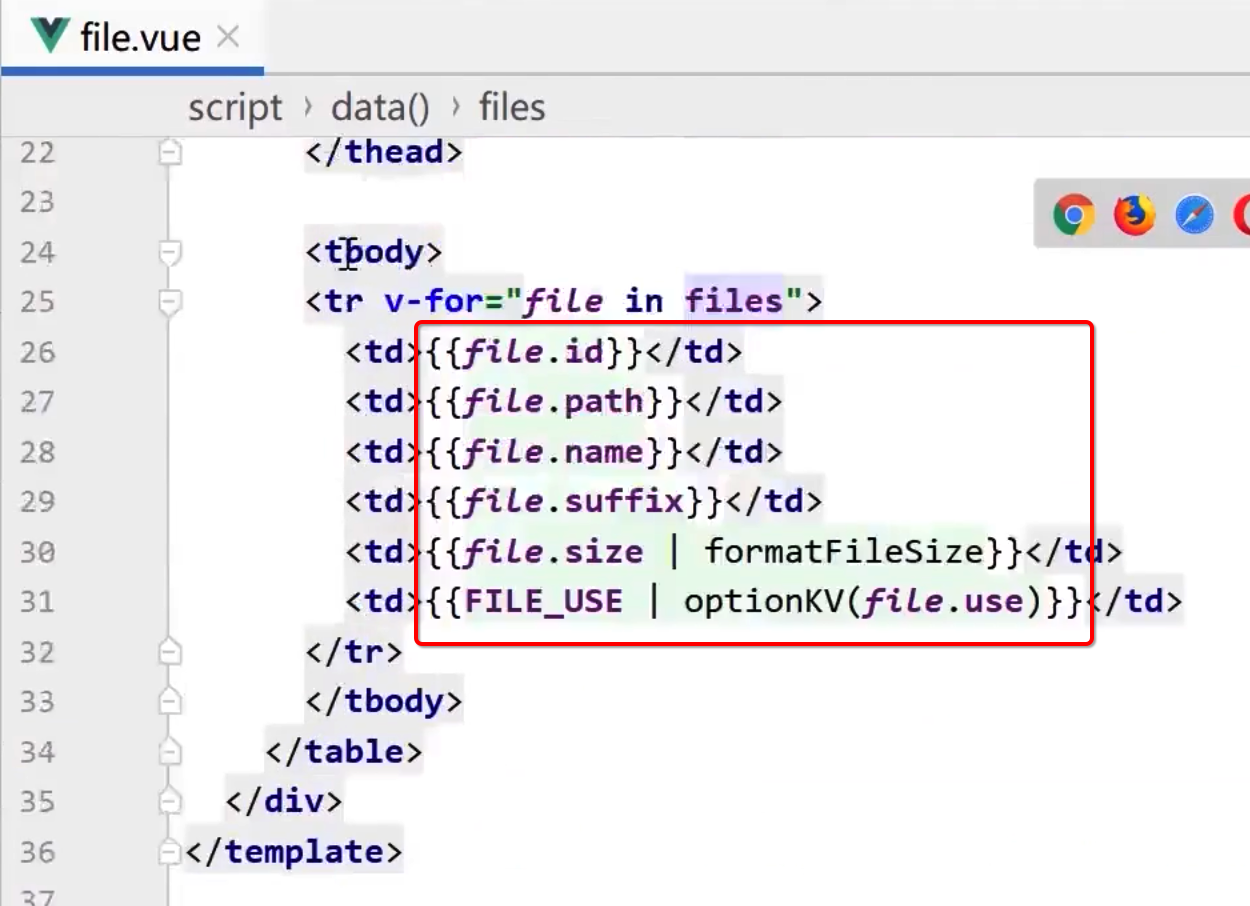The width and height of the screenshot is (1250, 906).
Task: Close the file.vue tab
Action: [228, 38]
